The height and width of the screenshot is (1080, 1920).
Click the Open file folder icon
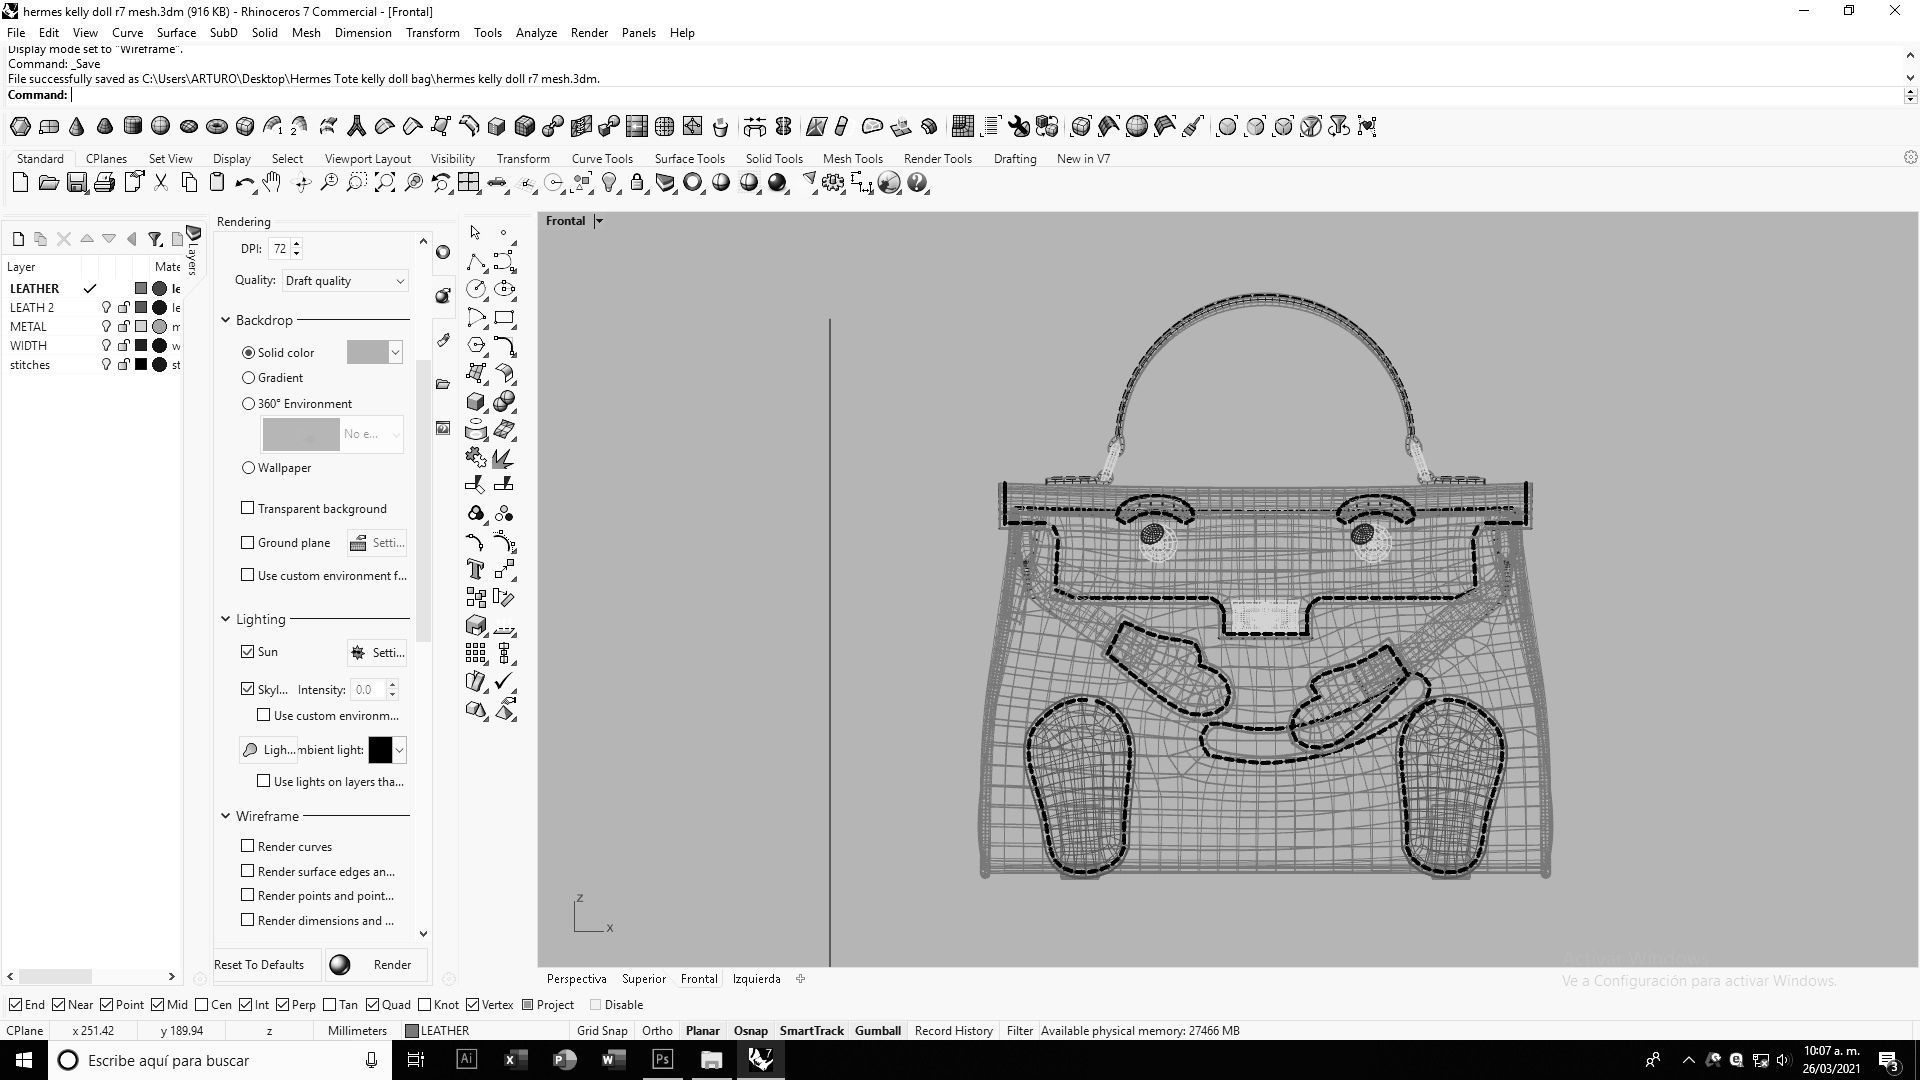pos(48,183)
